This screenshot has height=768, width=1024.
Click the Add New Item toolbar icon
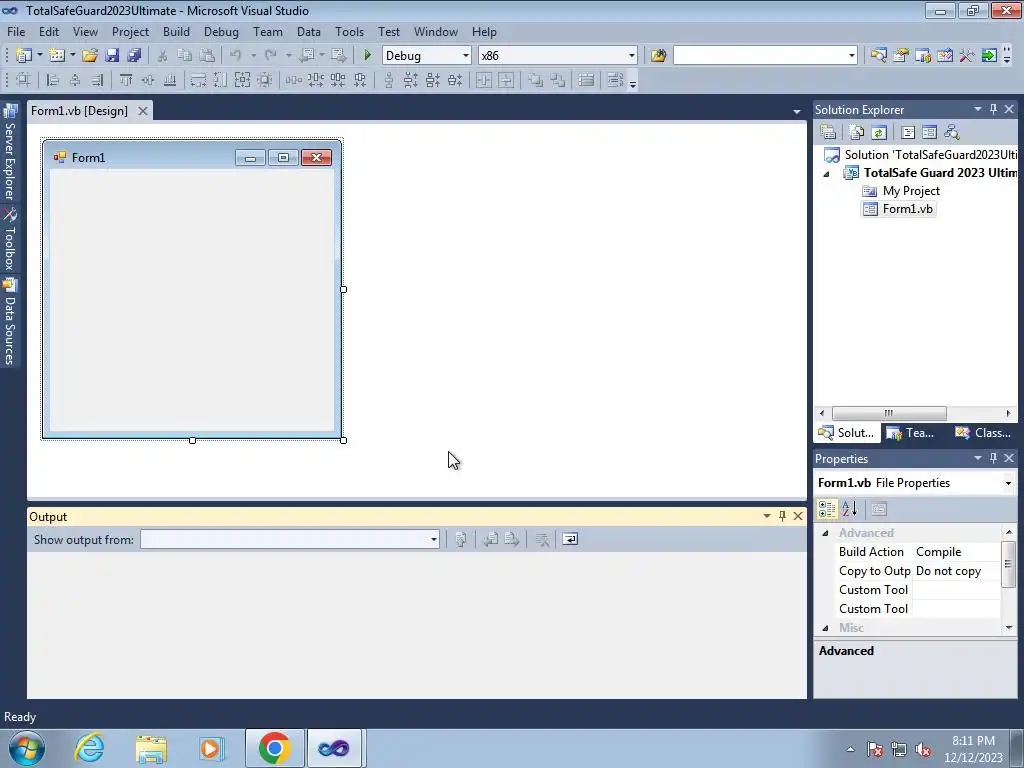point(57,56)
